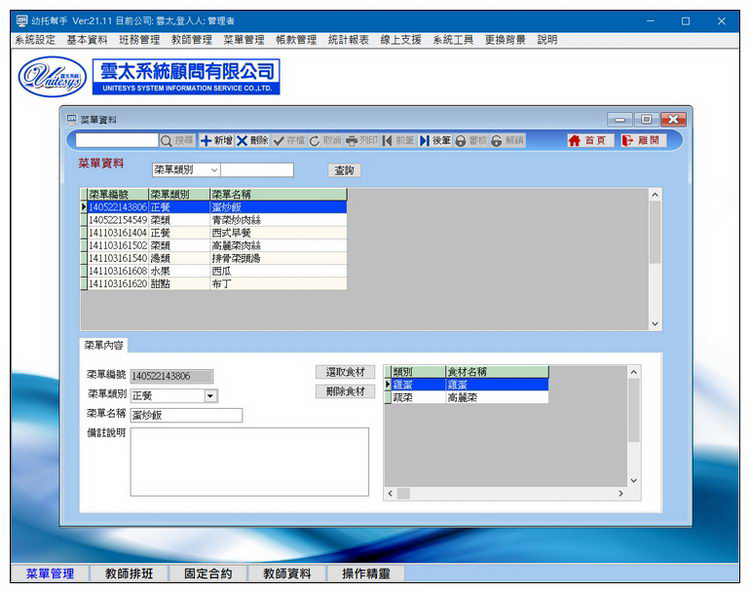This screenshot has width=750, height=593.
Task: Click the 搜尋 magnifier search icon
Action: click(167, 141)
